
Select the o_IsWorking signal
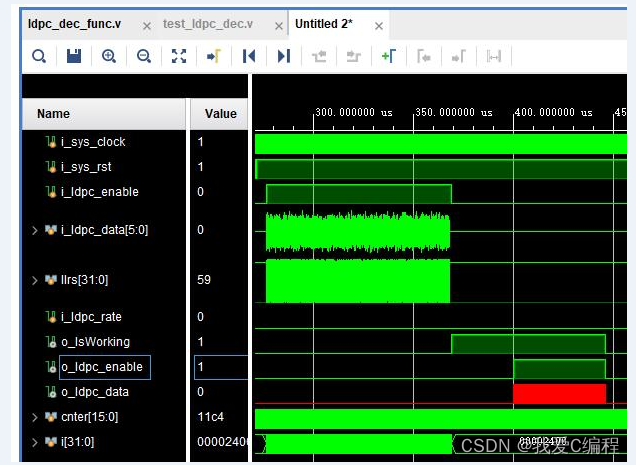coord(95,342)
